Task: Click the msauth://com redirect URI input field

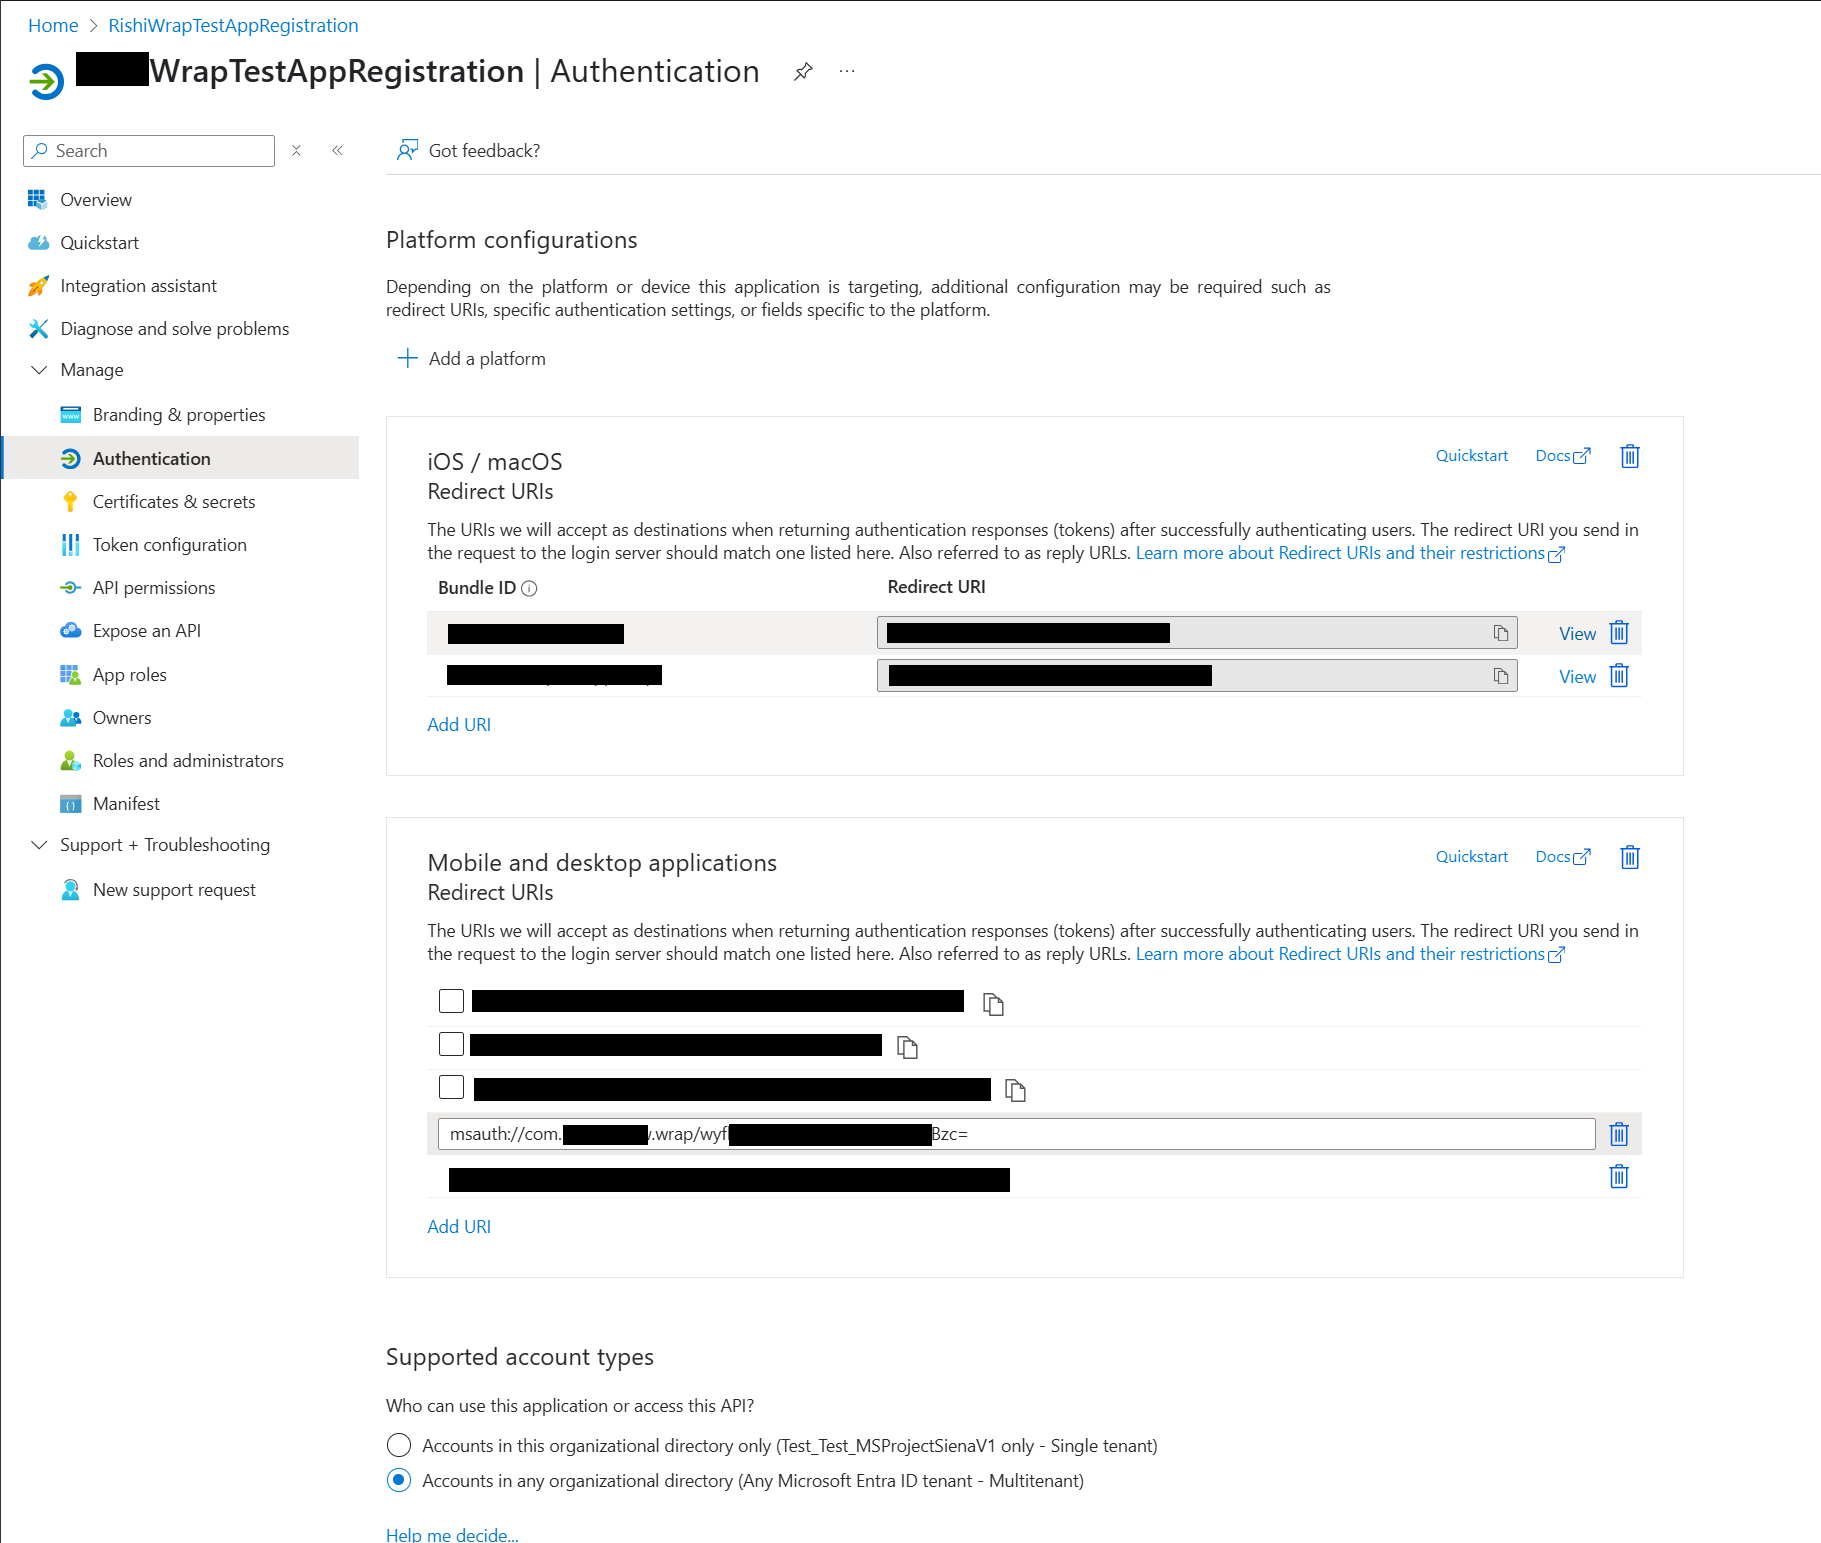Action: pyautogui.click(x=1016, y=1134)
